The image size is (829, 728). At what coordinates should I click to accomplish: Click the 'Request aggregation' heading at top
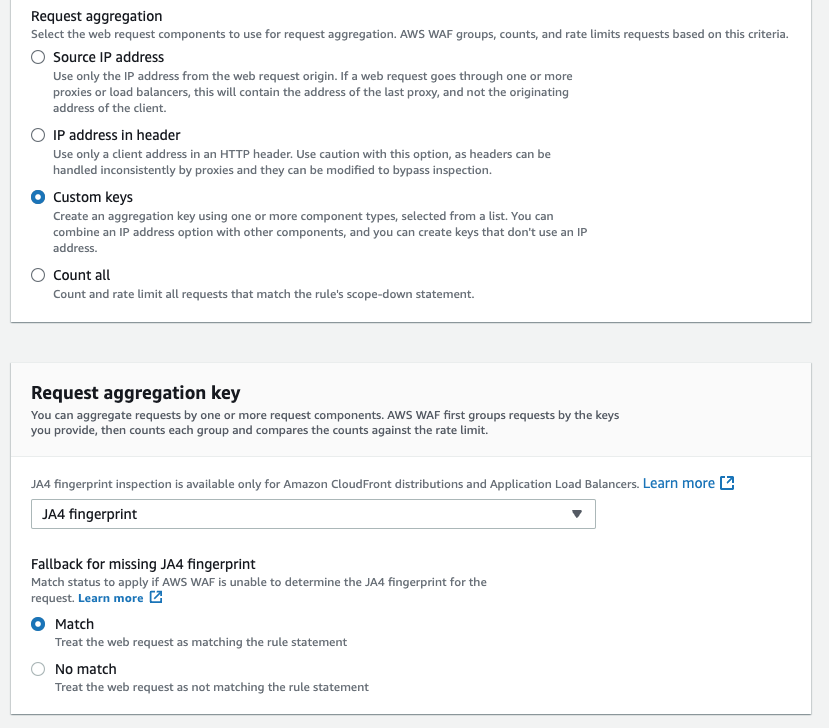[96, 16]
